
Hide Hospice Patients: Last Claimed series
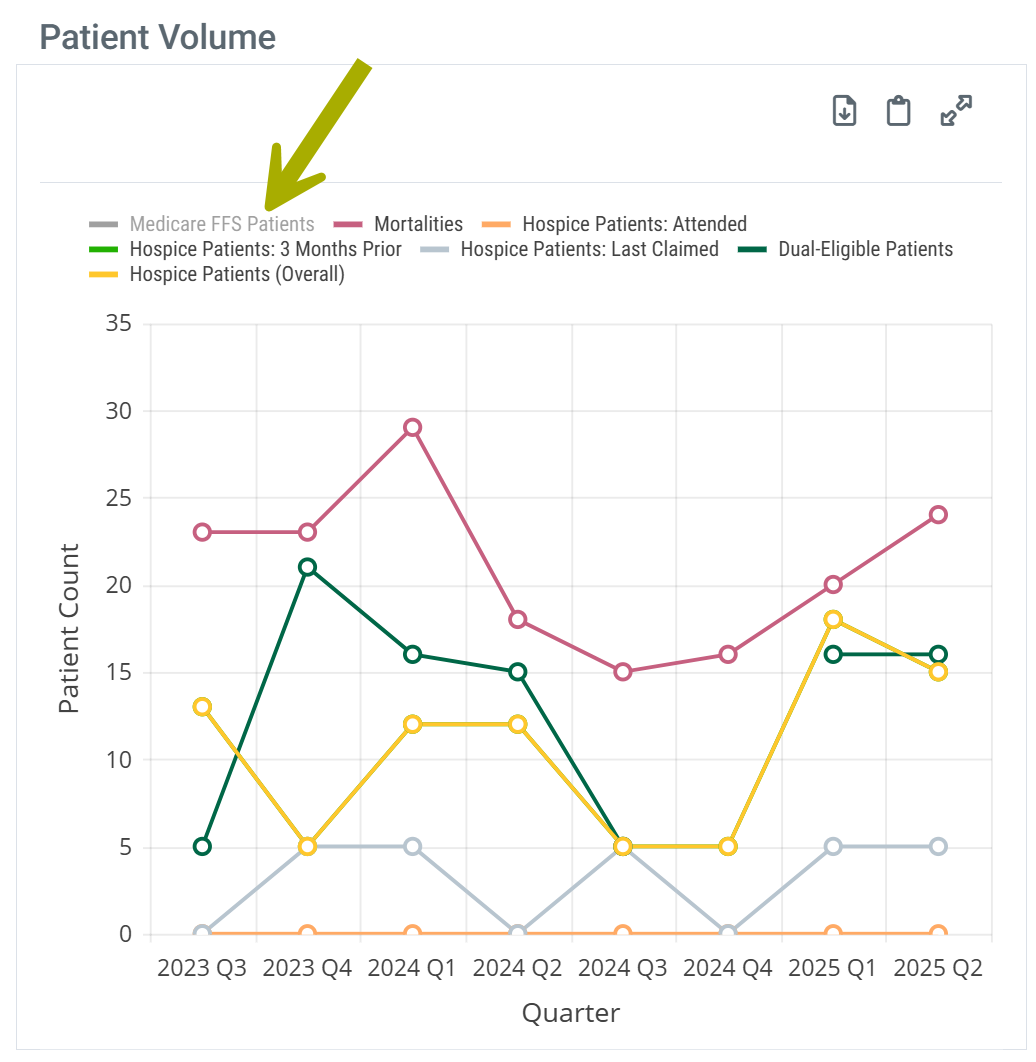589,249
